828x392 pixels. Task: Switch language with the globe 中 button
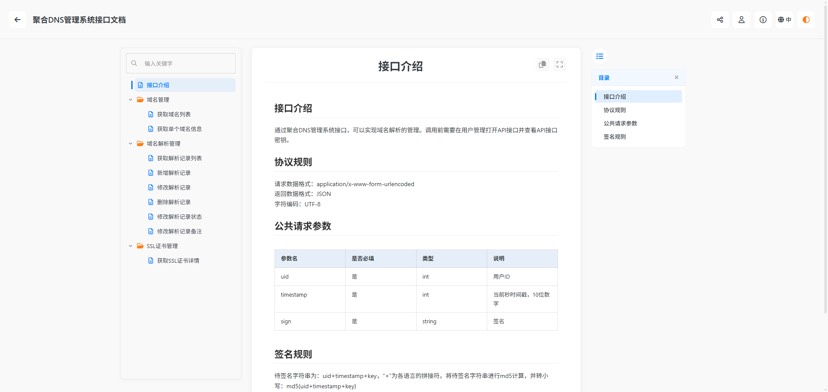785,20
